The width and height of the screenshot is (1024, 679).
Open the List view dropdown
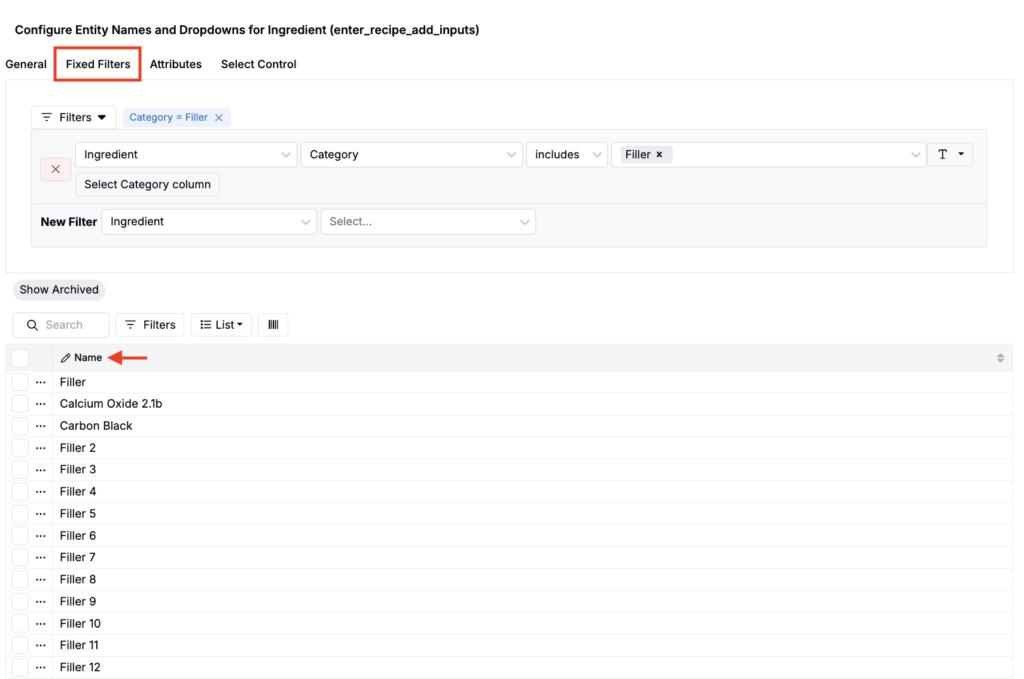221,325
